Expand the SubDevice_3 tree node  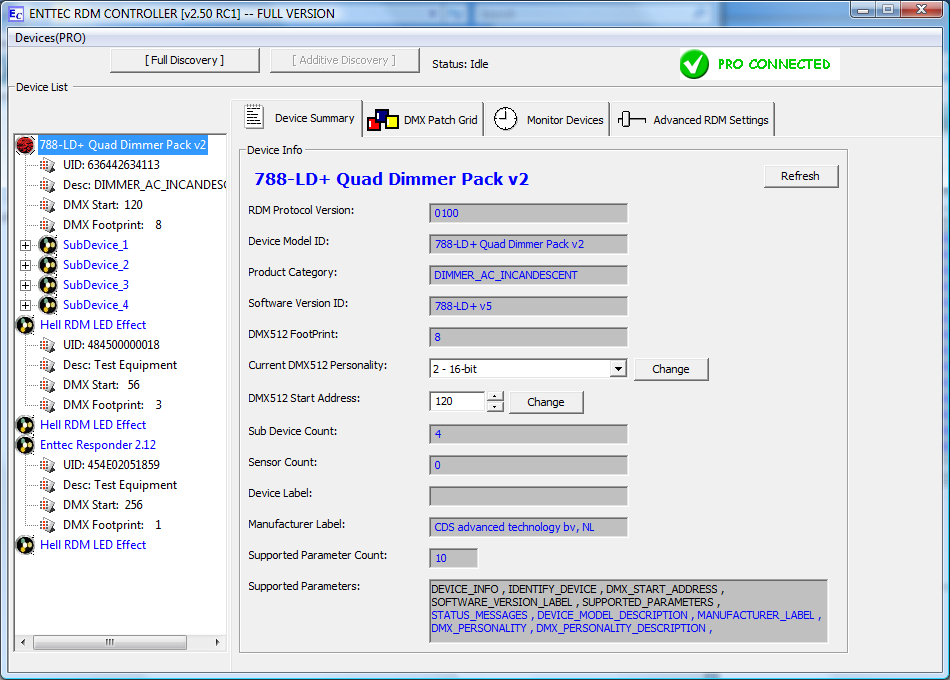click(x=25, y=285)
